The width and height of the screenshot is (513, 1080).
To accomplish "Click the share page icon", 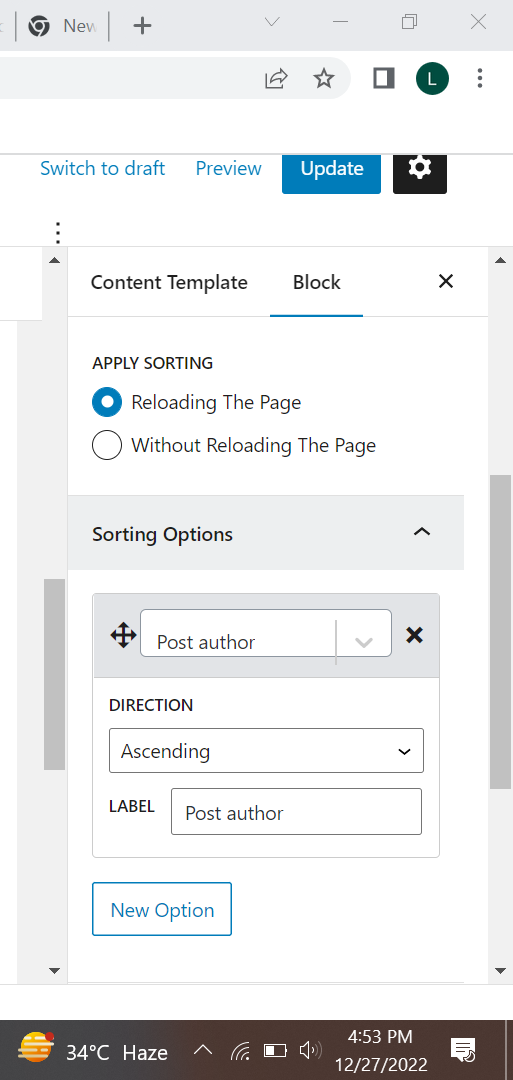I will [x=275, y=79].
